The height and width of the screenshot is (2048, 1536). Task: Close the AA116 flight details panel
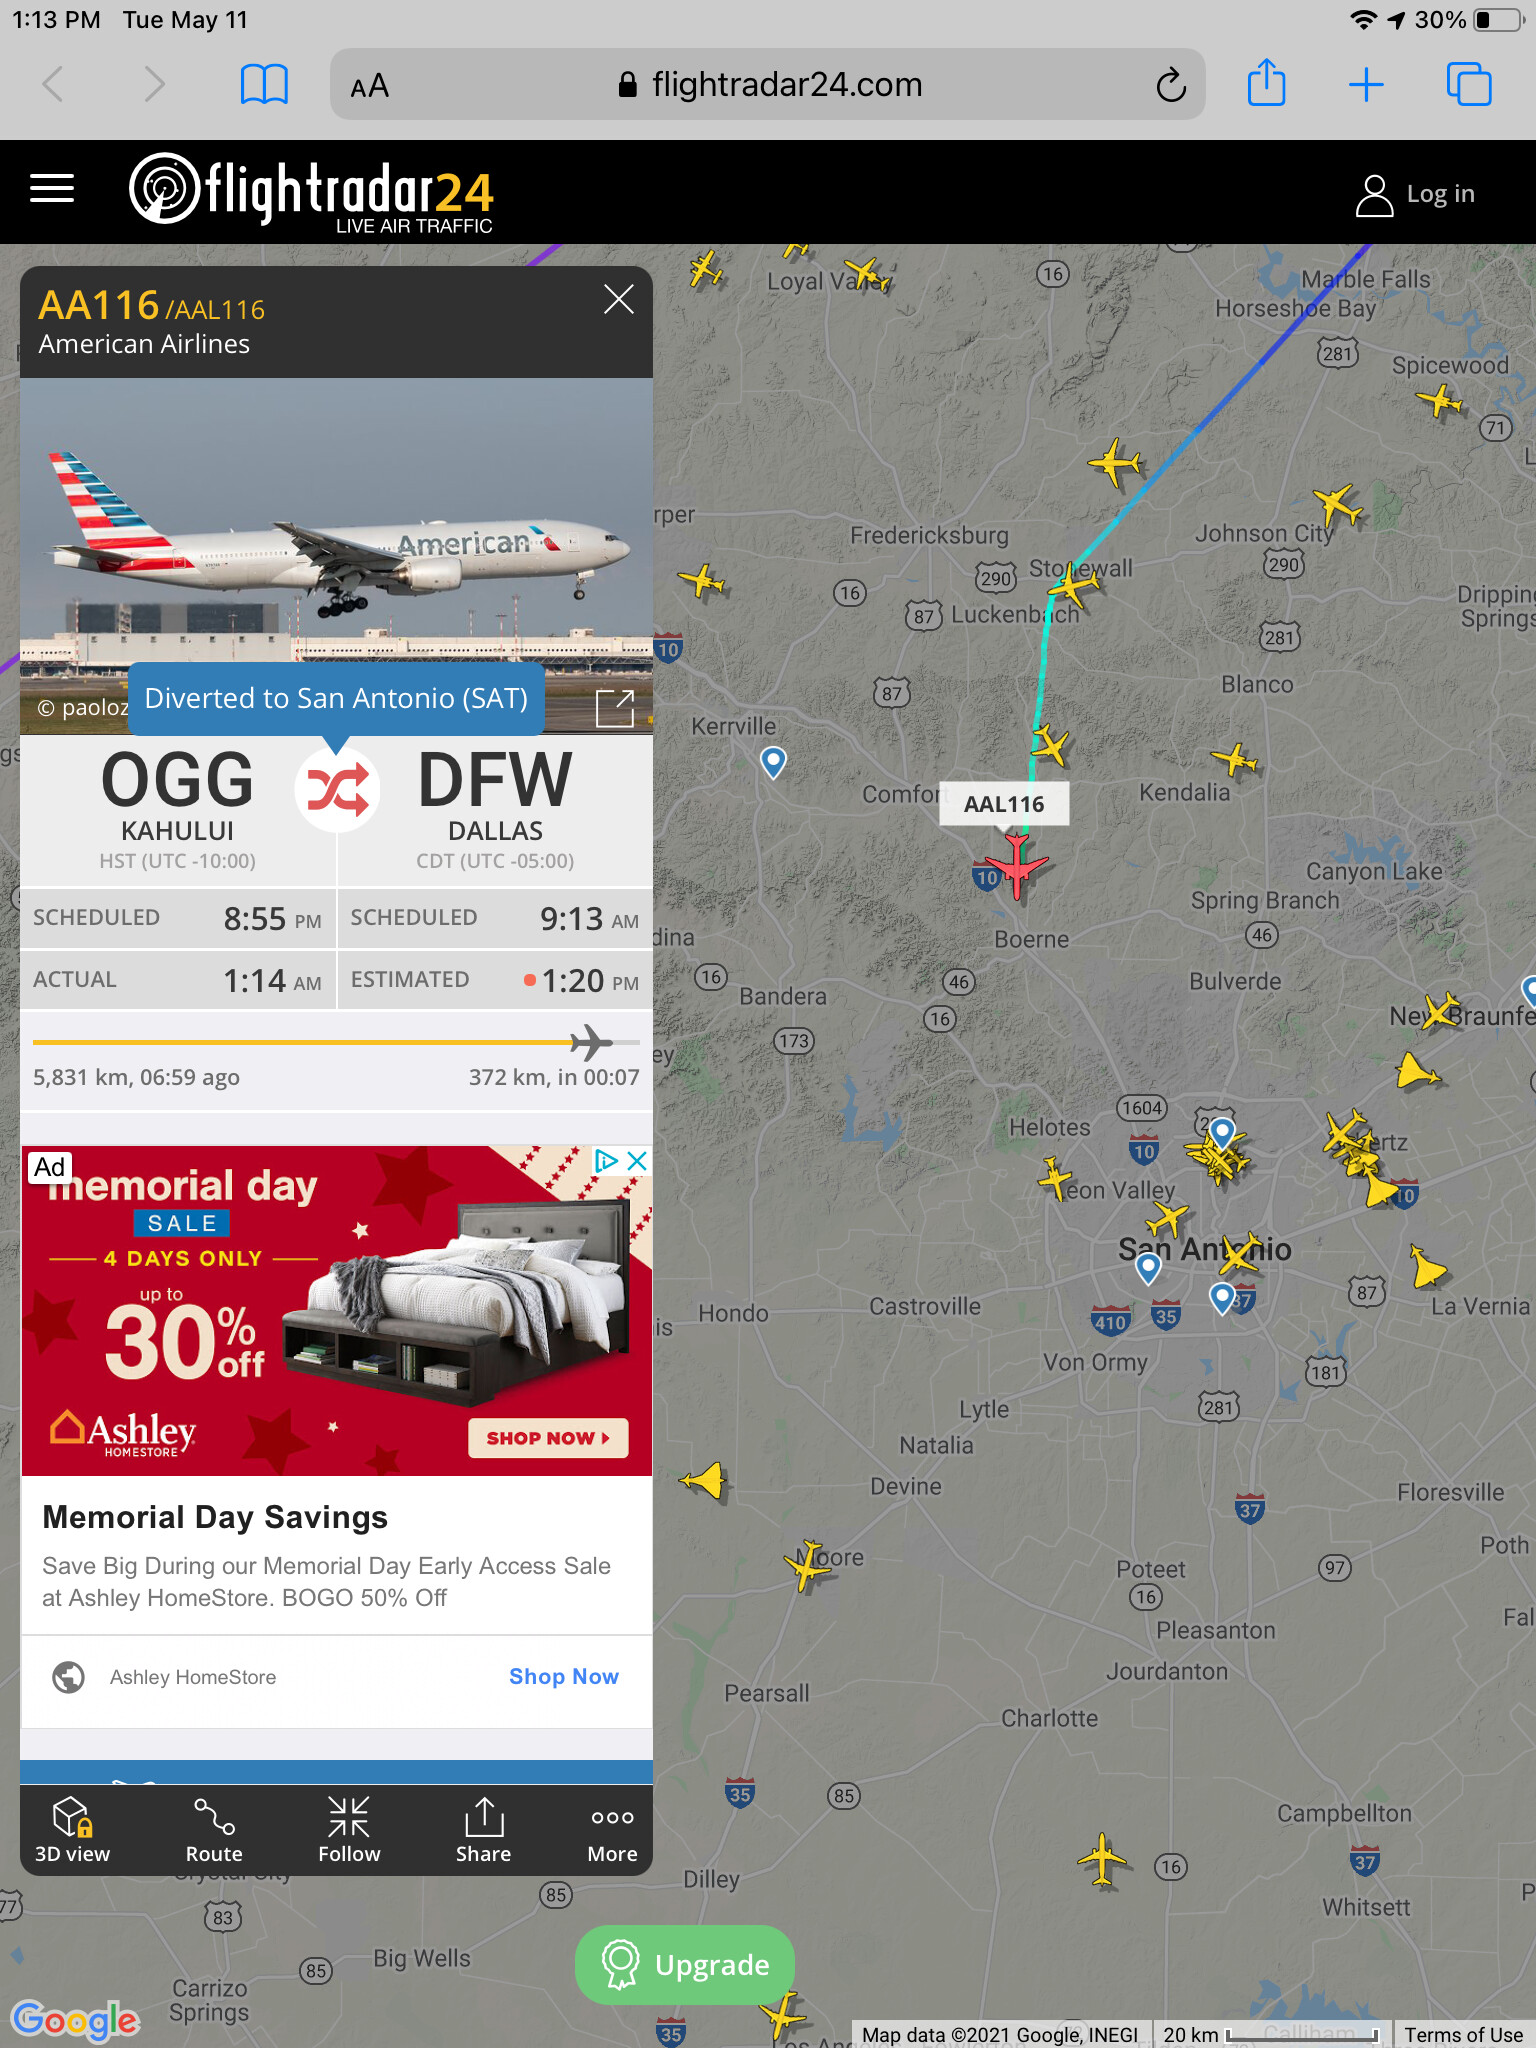tap(619, 299)
